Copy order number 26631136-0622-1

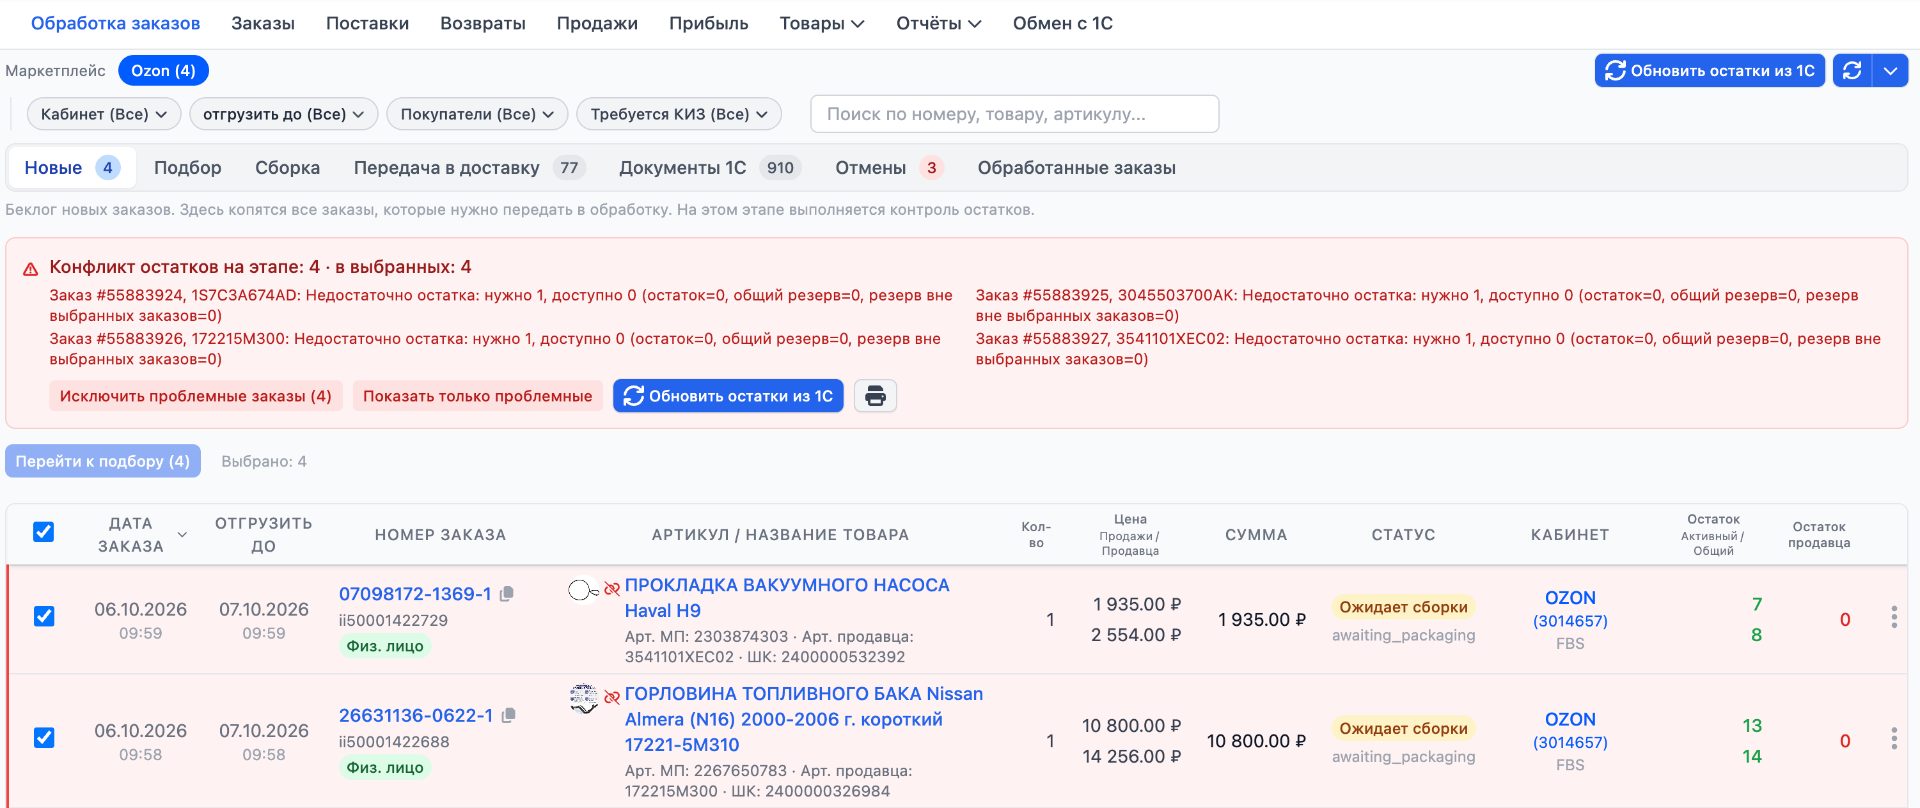508,716
